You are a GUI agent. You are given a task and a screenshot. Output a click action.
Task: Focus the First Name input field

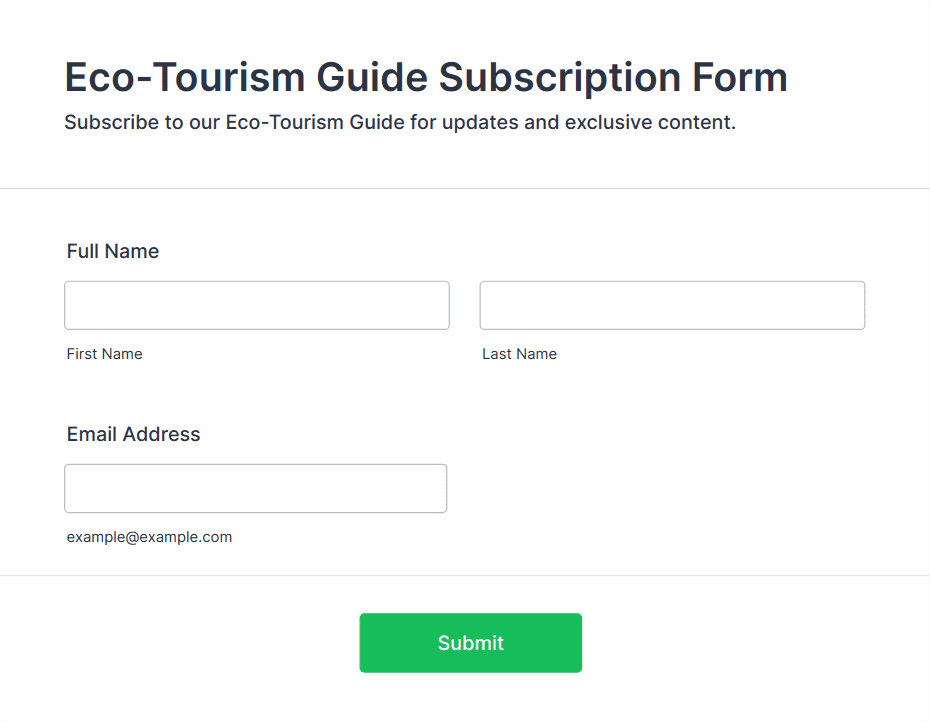(257, 305)
